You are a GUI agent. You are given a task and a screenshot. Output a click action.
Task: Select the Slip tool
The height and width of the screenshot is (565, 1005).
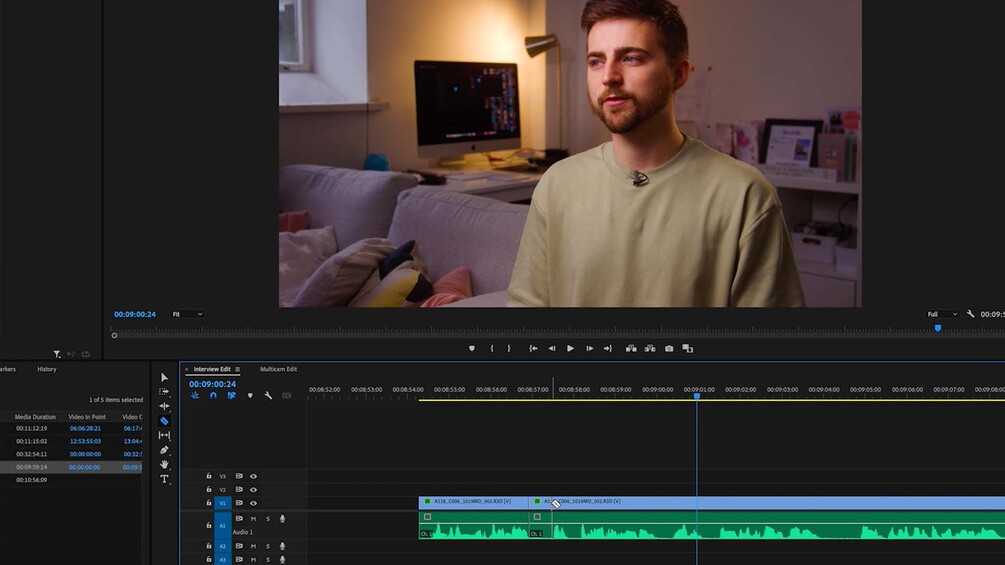pos(164,436)
